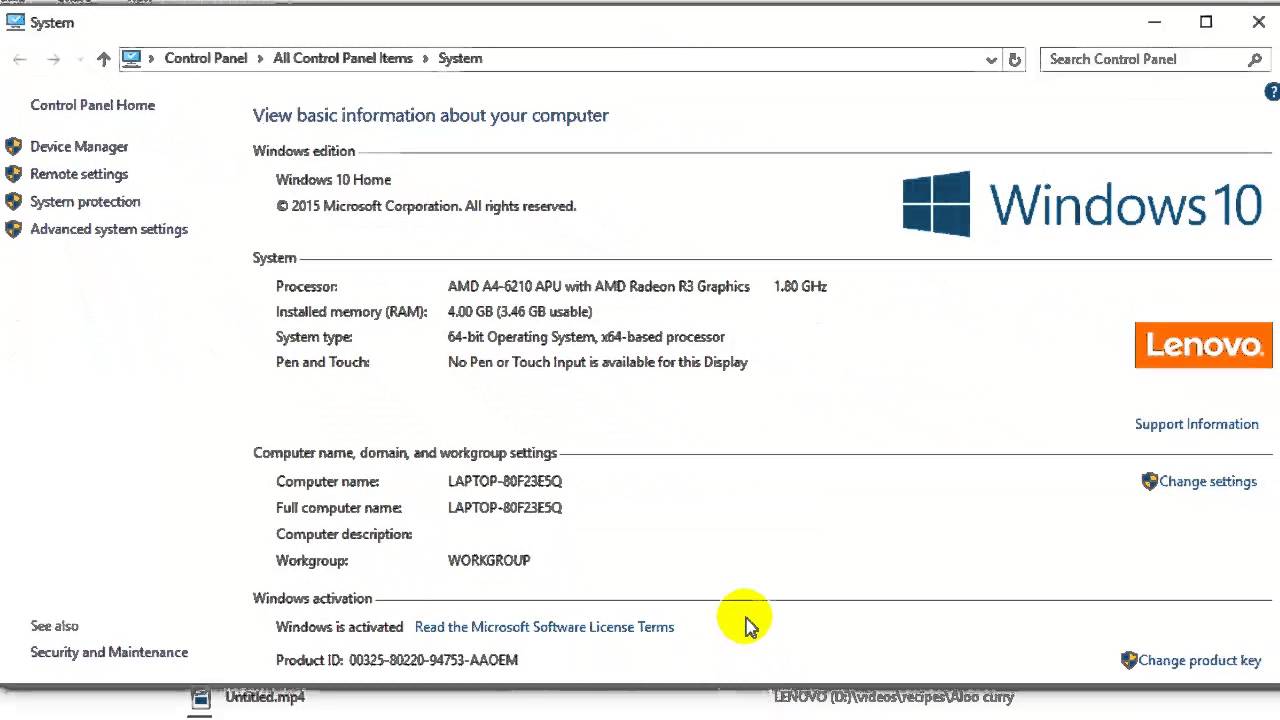Select Control Panel breadcrumb
Image resolution: width=1280 pixels, height=720 pixels.
pos(206,58)
